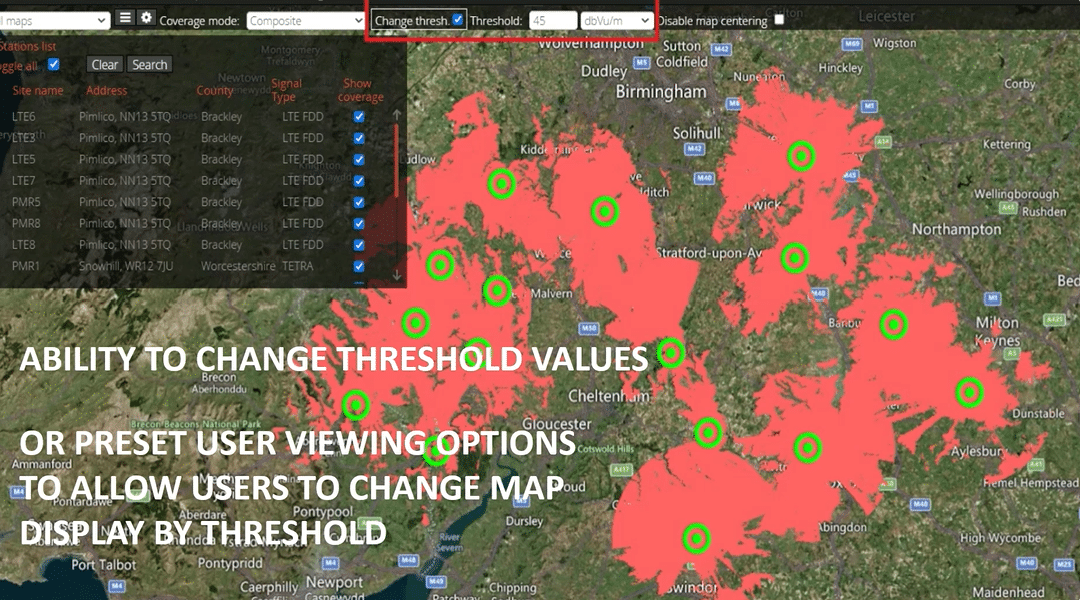Toggle all stations checkbox
Image resolution: width=1080 pixels, height=600 pixels.
53,64
